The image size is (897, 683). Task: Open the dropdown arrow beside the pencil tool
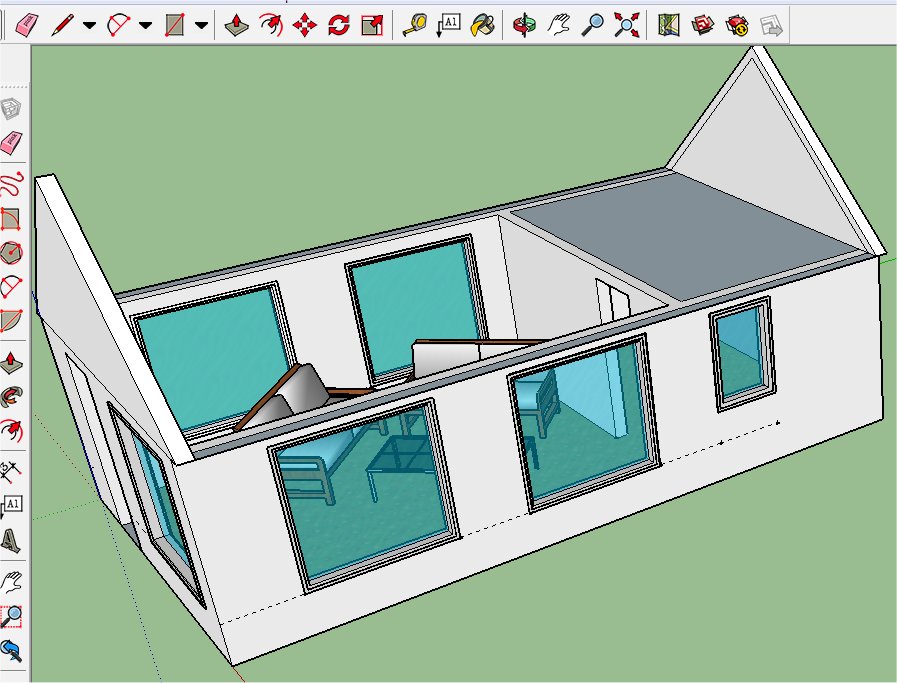click(x=89, y=26)
